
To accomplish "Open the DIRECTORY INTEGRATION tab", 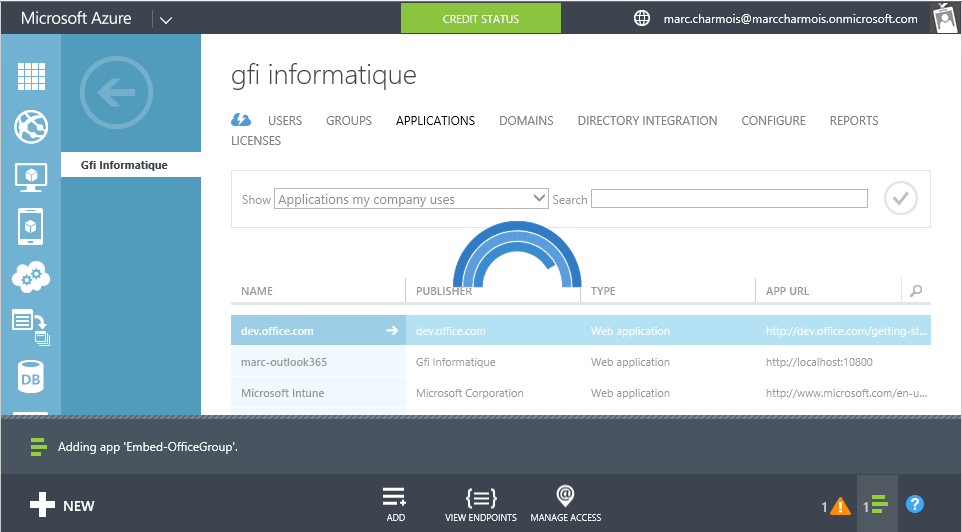I will click(647, 121).
